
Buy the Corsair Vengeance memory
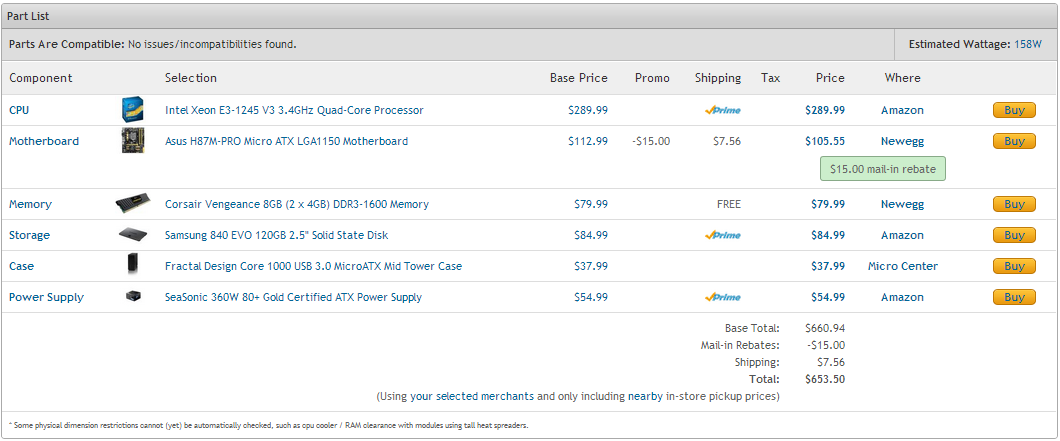[x=1014, y=204]
